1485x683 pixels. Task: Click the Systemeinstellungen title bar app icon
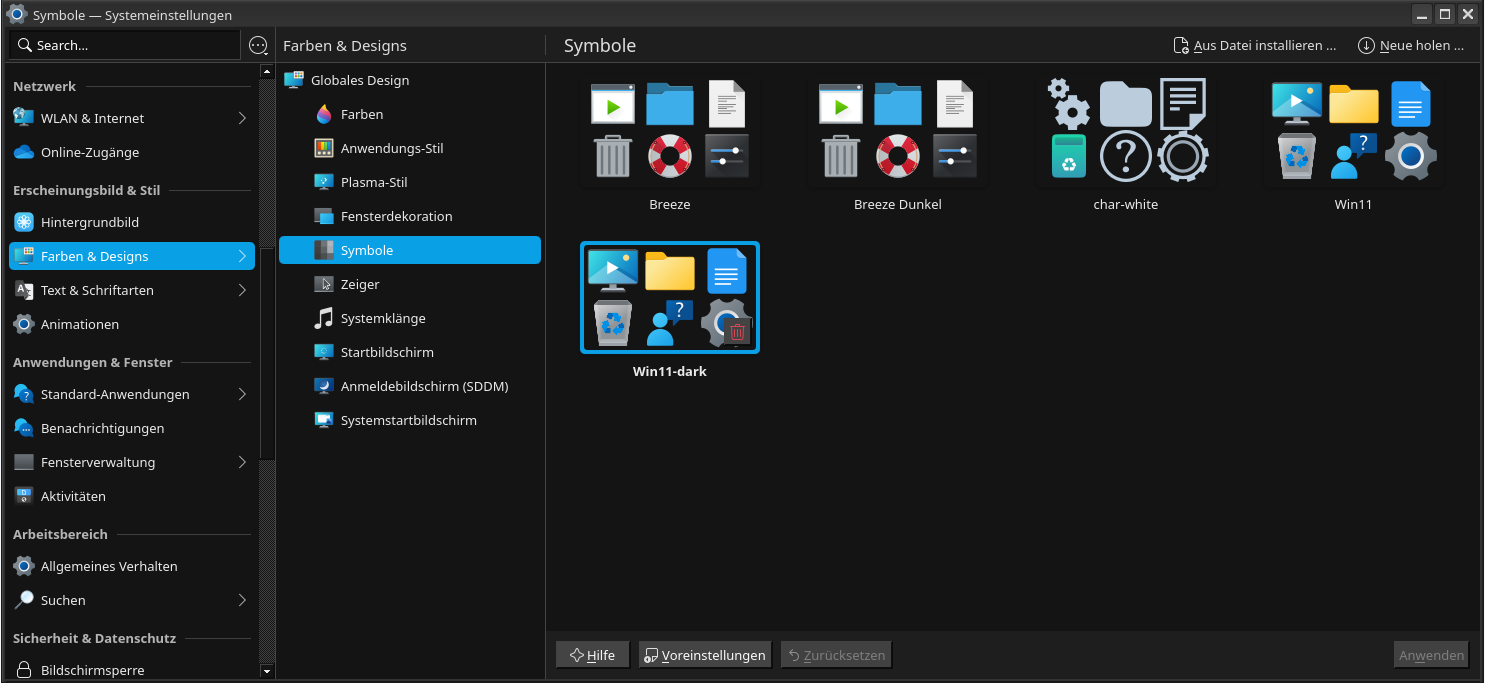16,14
